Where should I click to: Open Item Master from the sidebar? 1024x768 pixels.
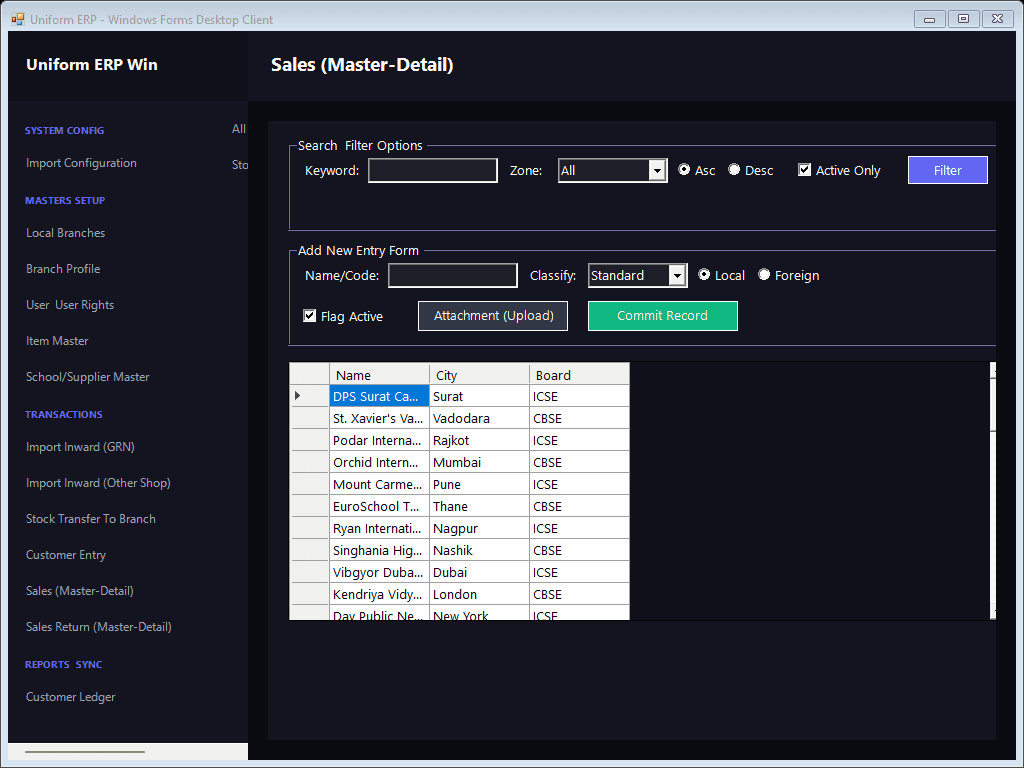[57, 341]
